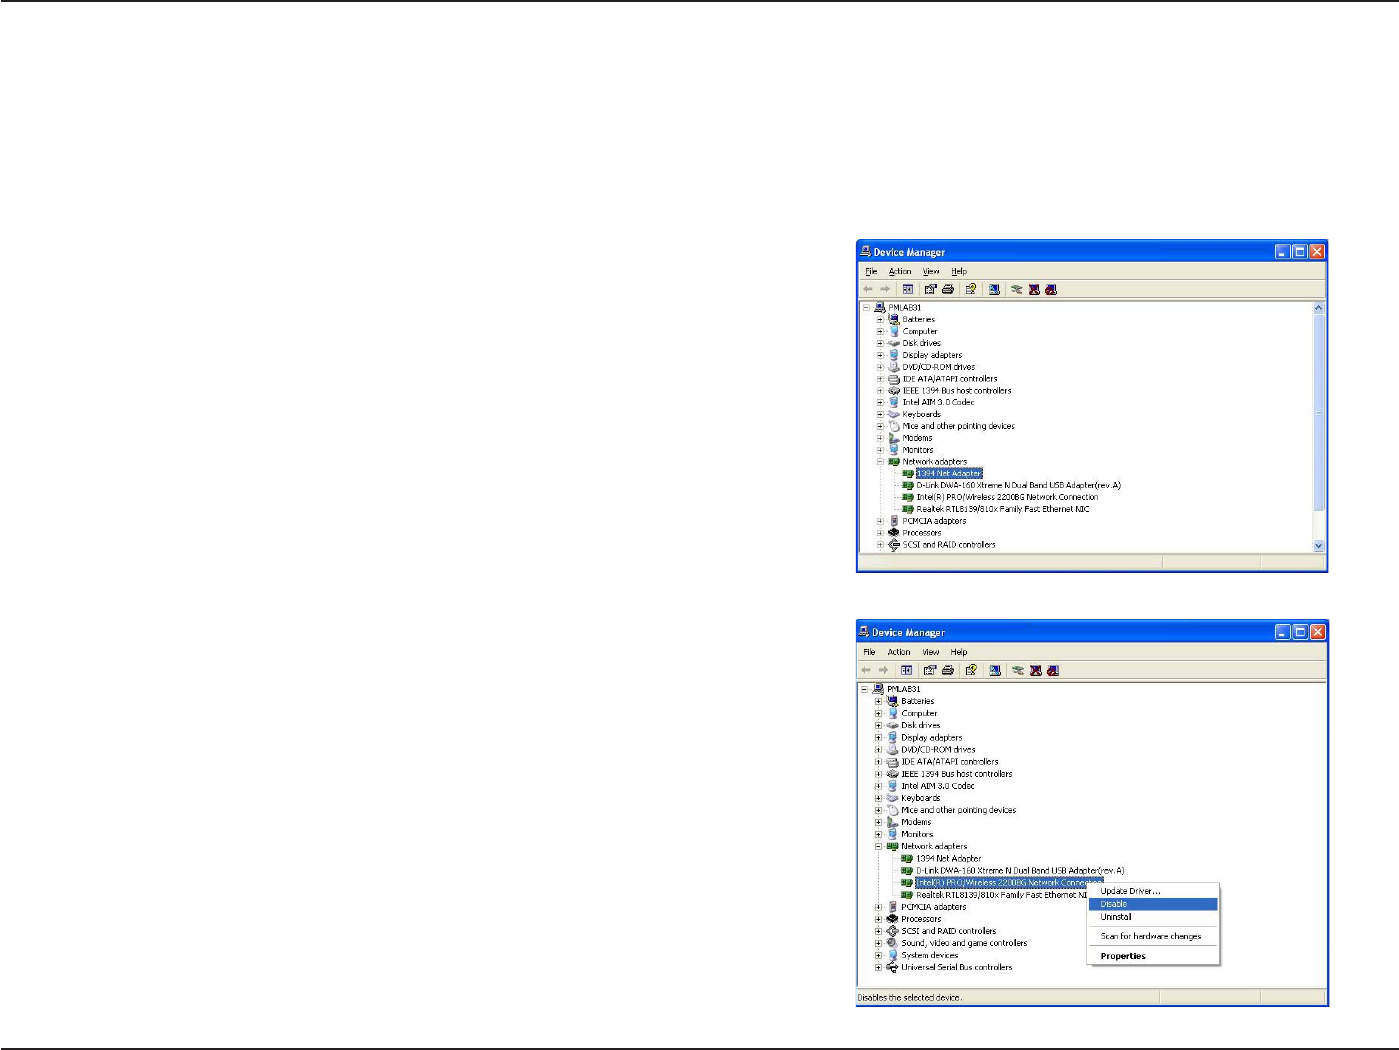Screen dimensions: 1399x1050
Task: Expand System devices node
Action: point(879,955)
